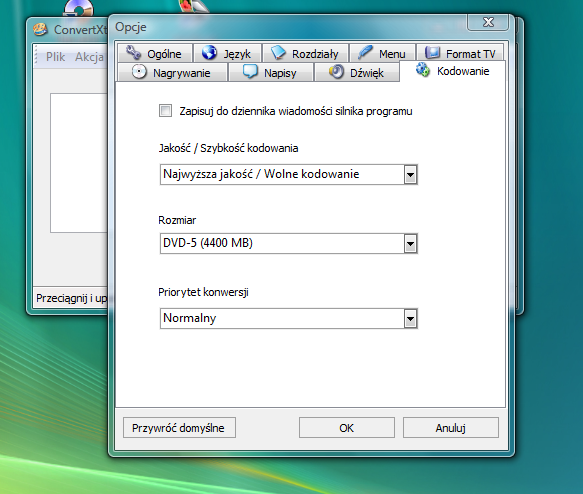
Task: Open the Rozdziały tab
Action: coord(305,53)
